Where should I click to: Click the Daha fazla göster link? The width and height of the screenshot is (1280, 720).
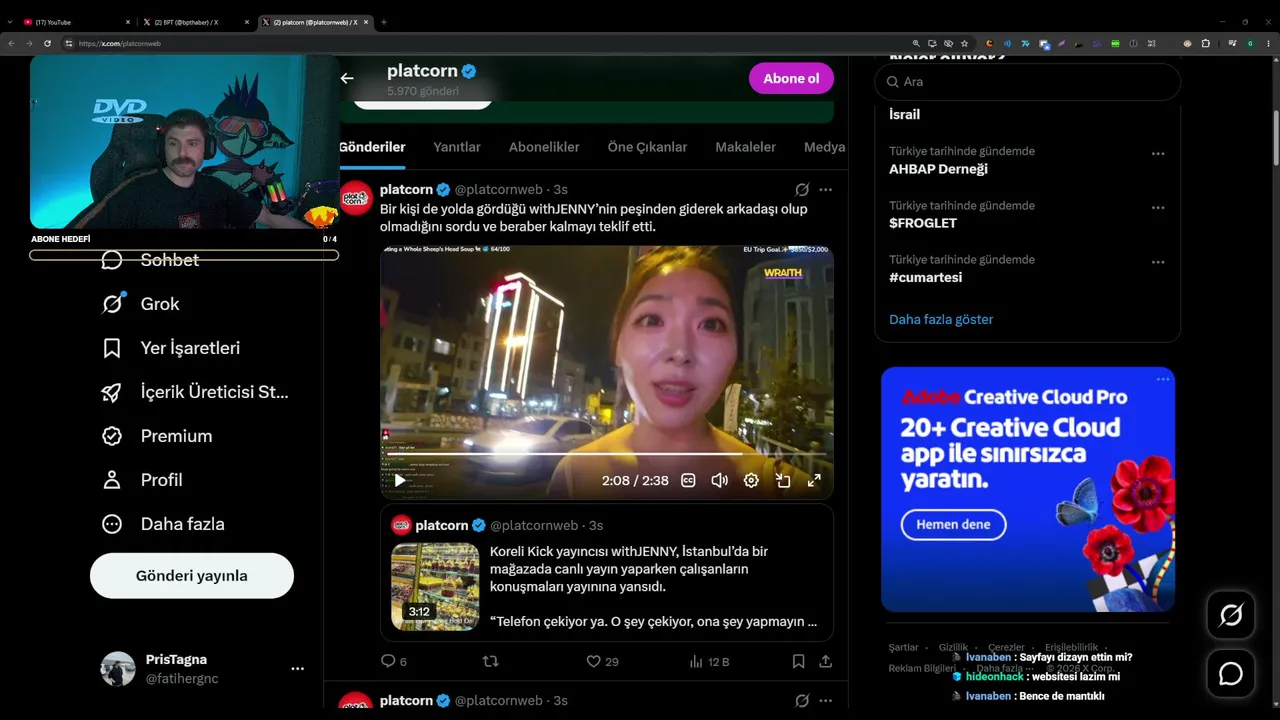941,320
